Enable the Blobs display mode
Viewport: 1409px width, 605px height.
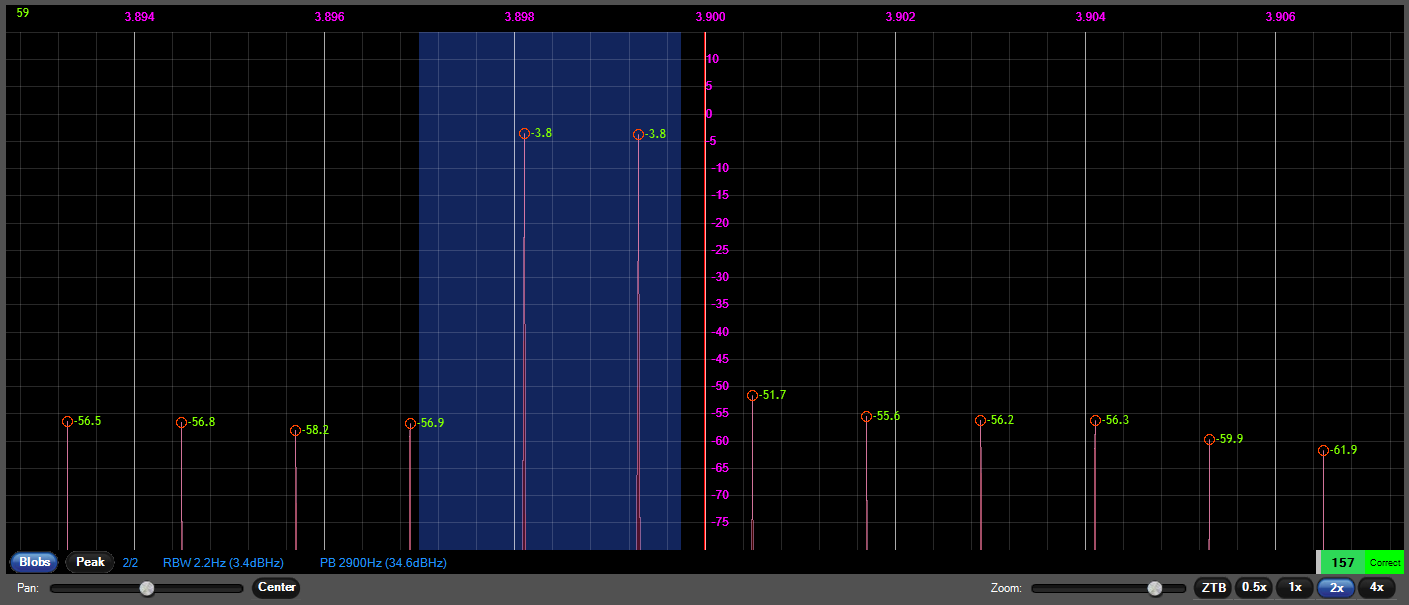pyautogui.click(x=33, y=562)
